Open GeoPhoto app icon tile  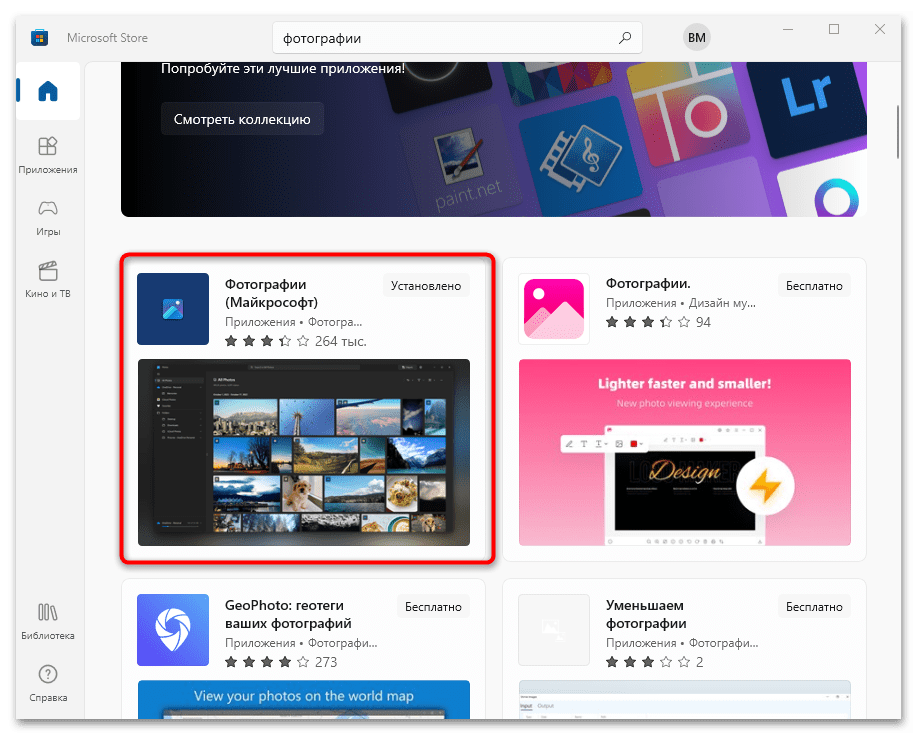click(x=173, y=630)
